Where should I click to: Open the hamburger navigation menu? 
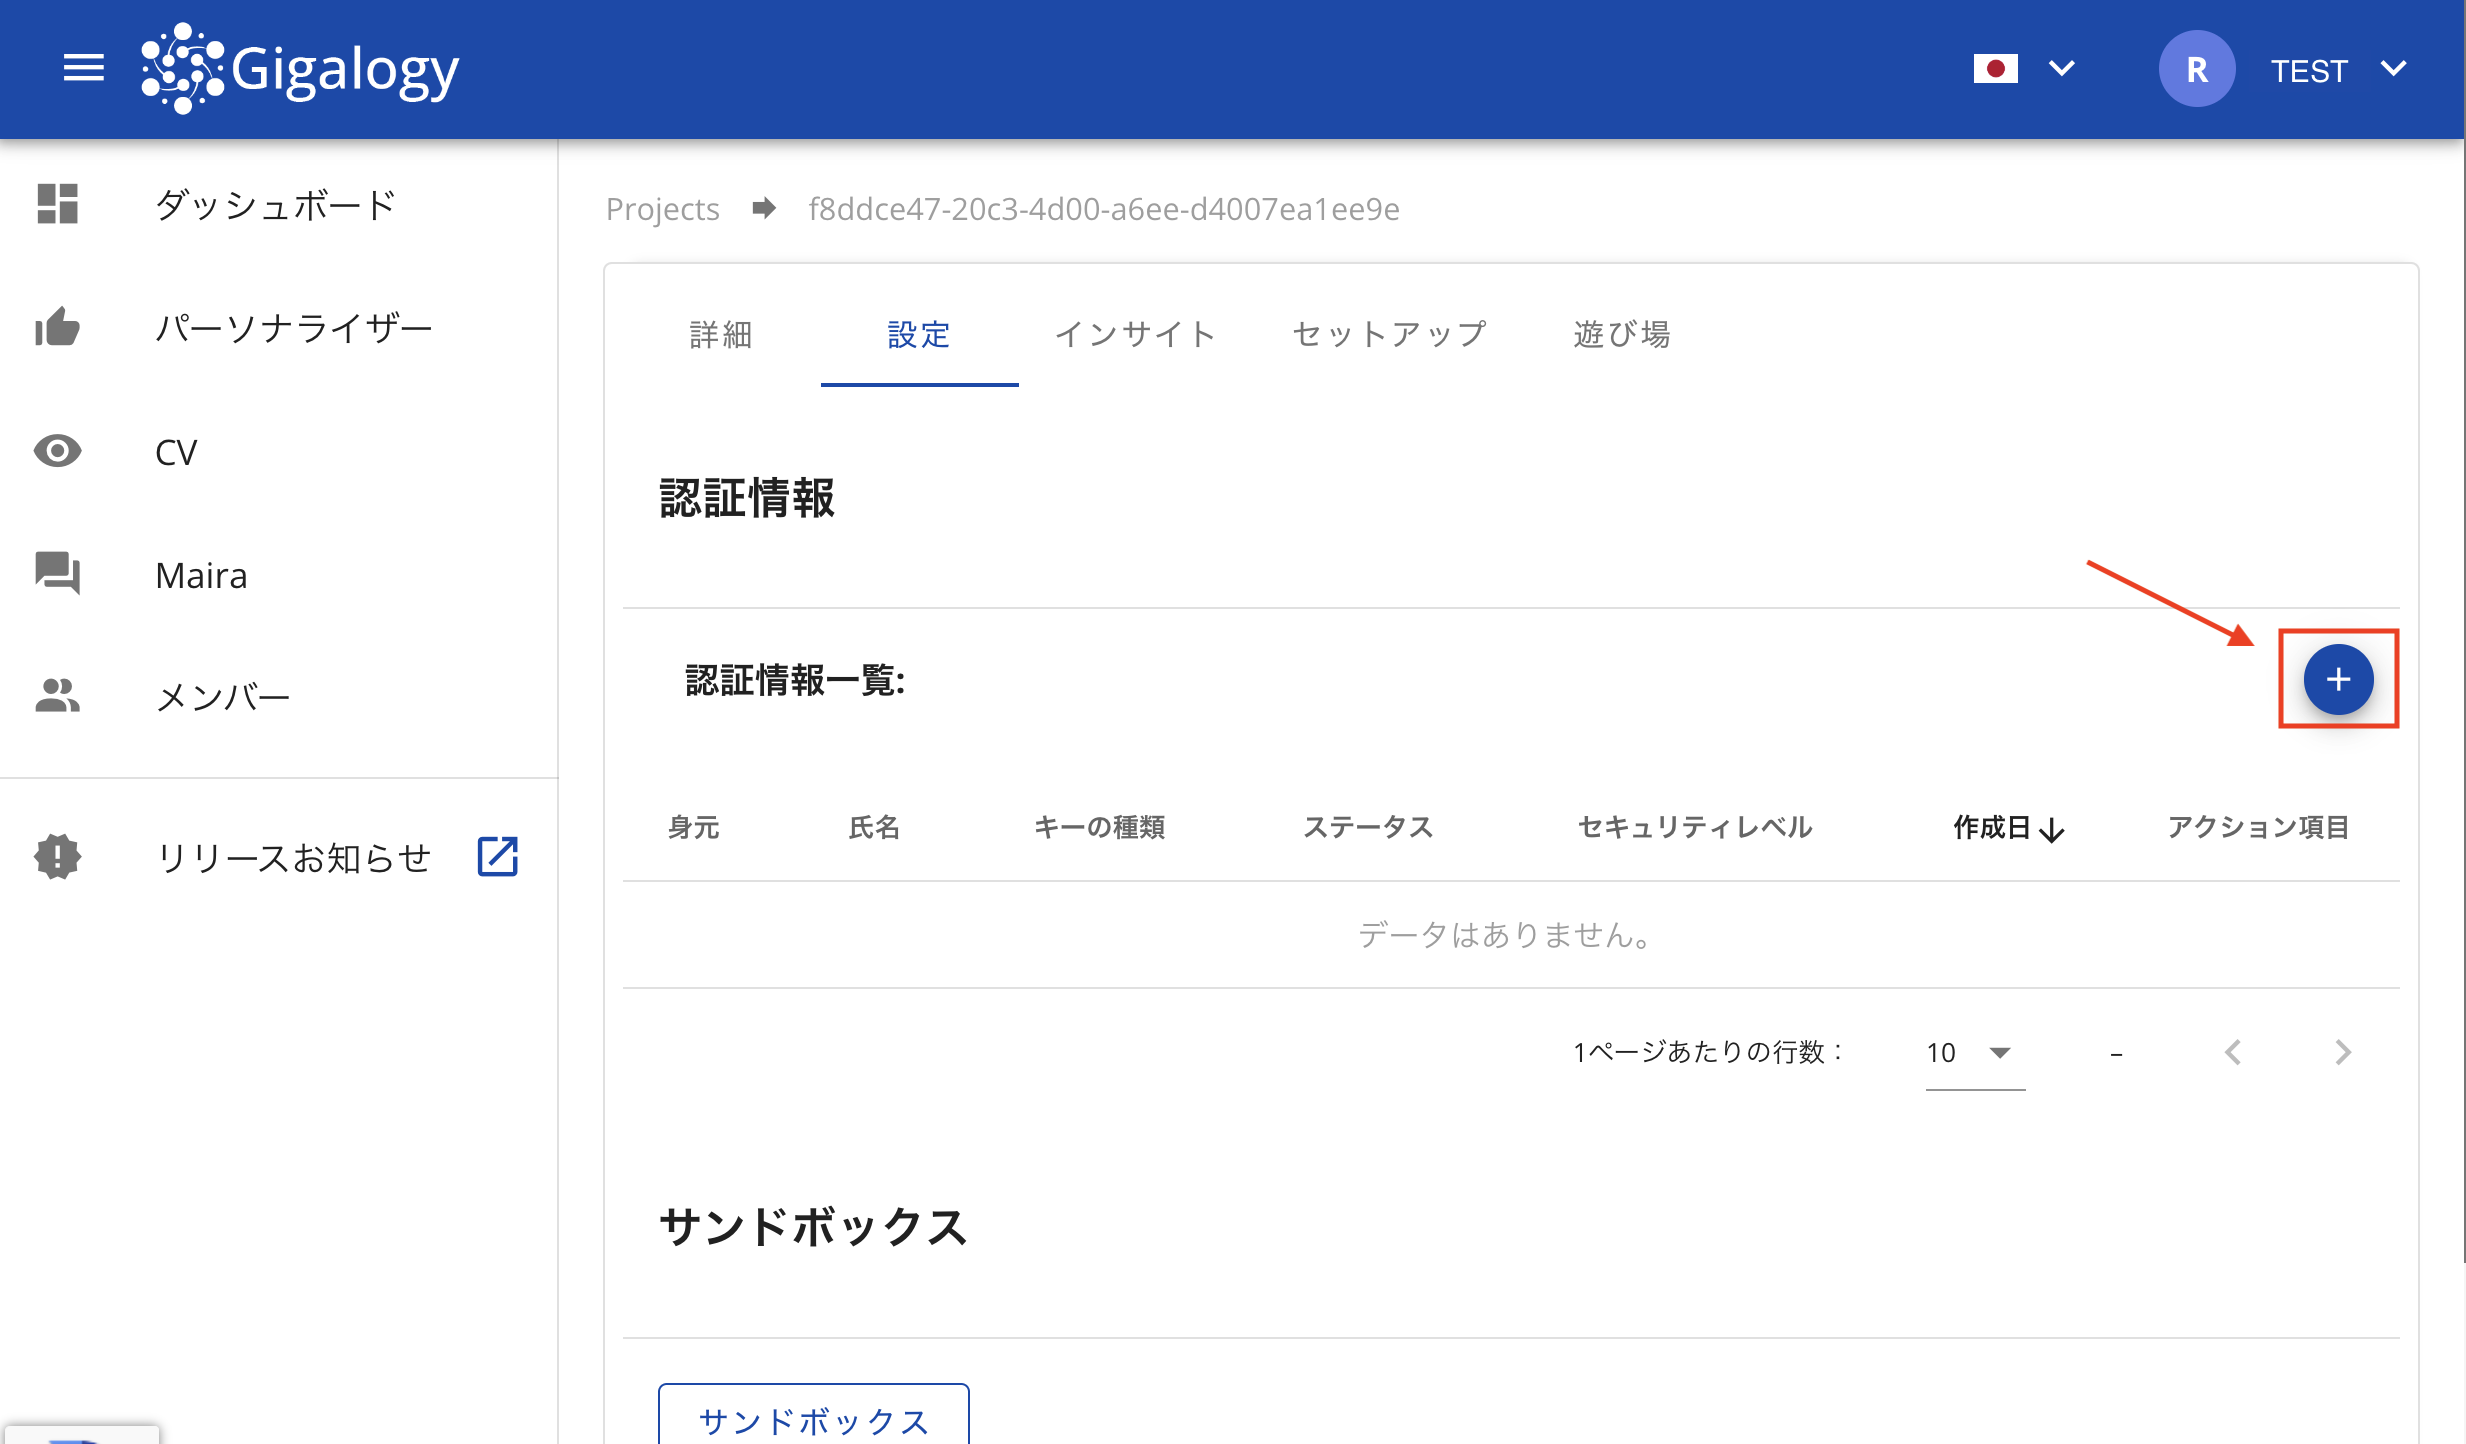coord(83,69)
